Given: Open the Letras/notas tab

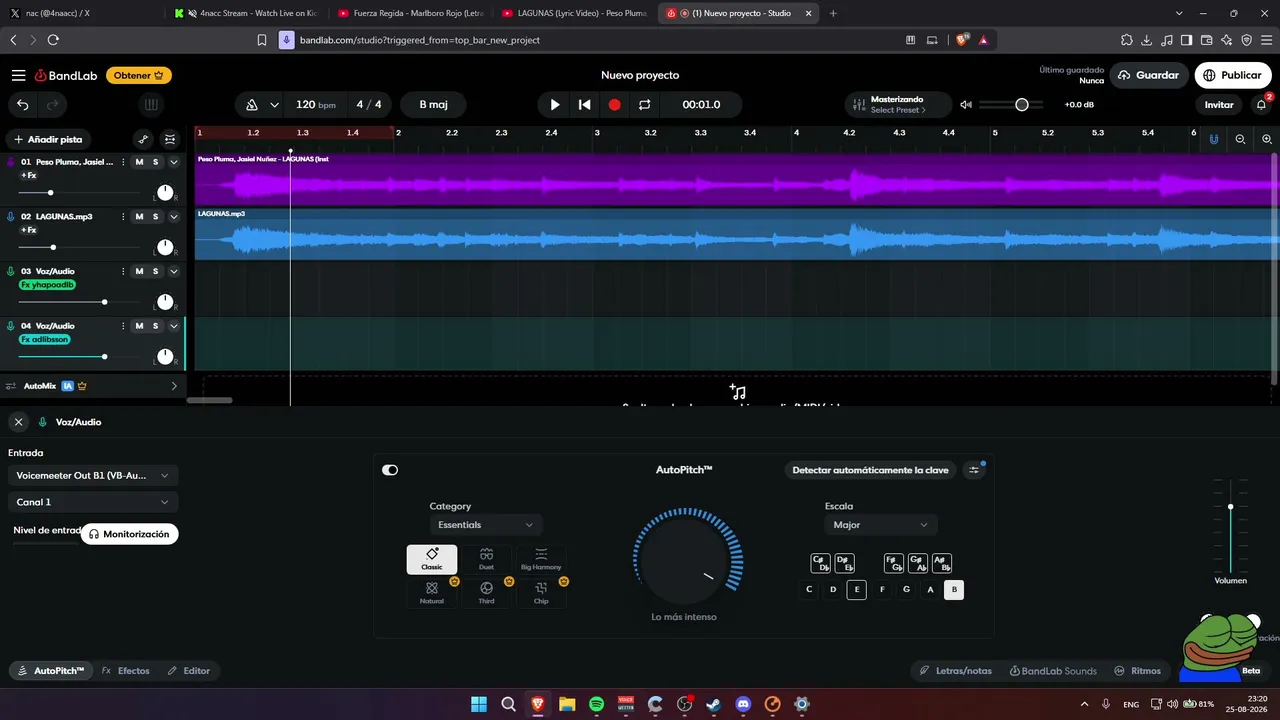Looking at the screenshot, I should [956, 671].
